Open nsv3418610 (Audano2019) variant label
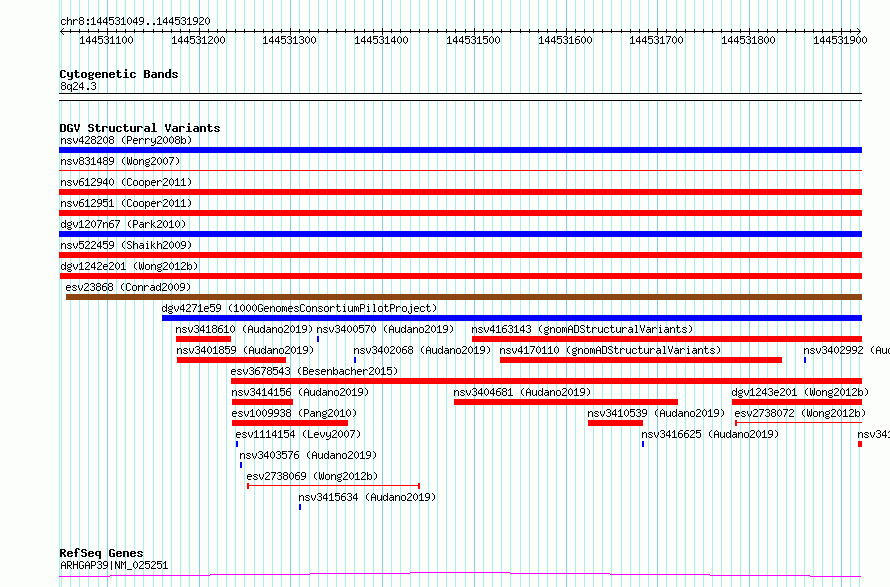 (244, 329)
